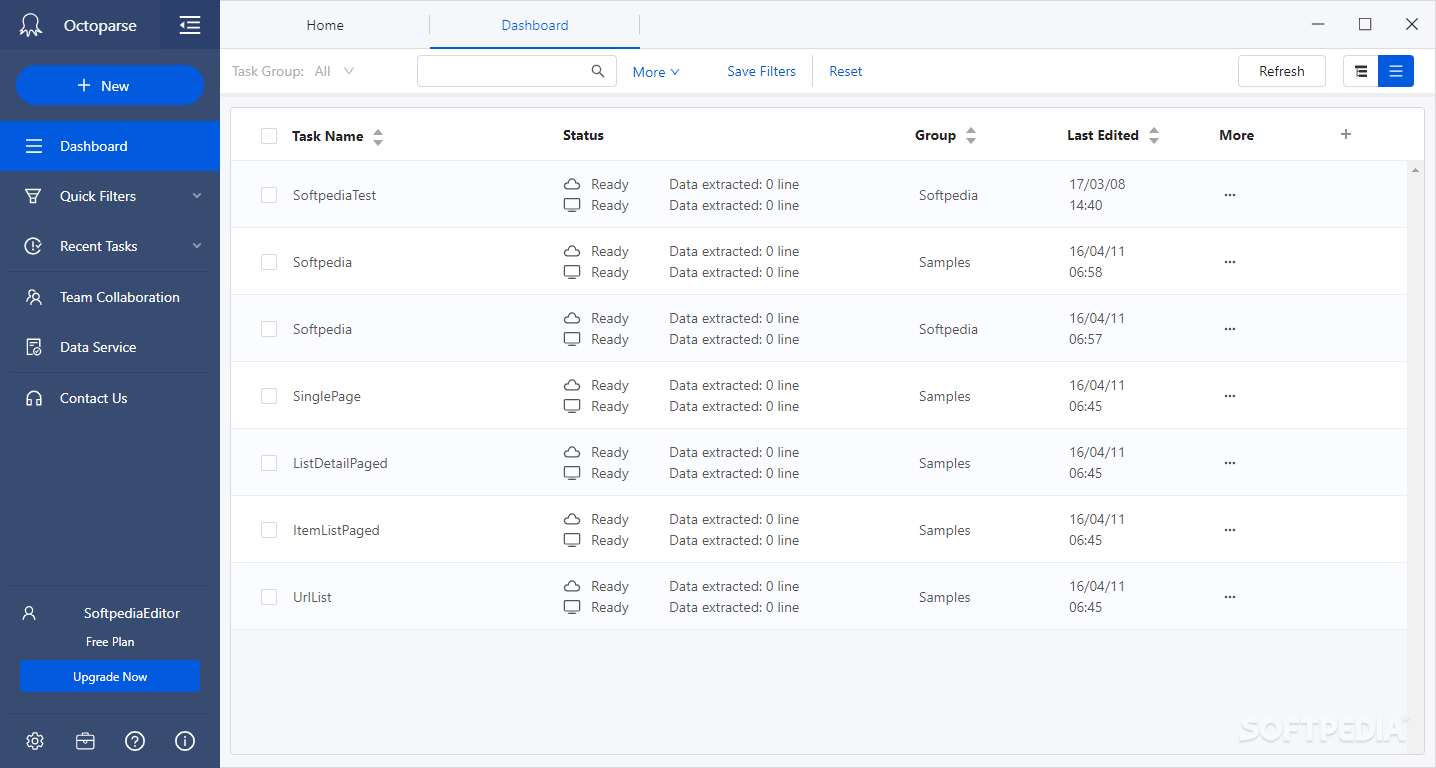Open the sidebar collapse icon at the top

[x=189, y=23]
